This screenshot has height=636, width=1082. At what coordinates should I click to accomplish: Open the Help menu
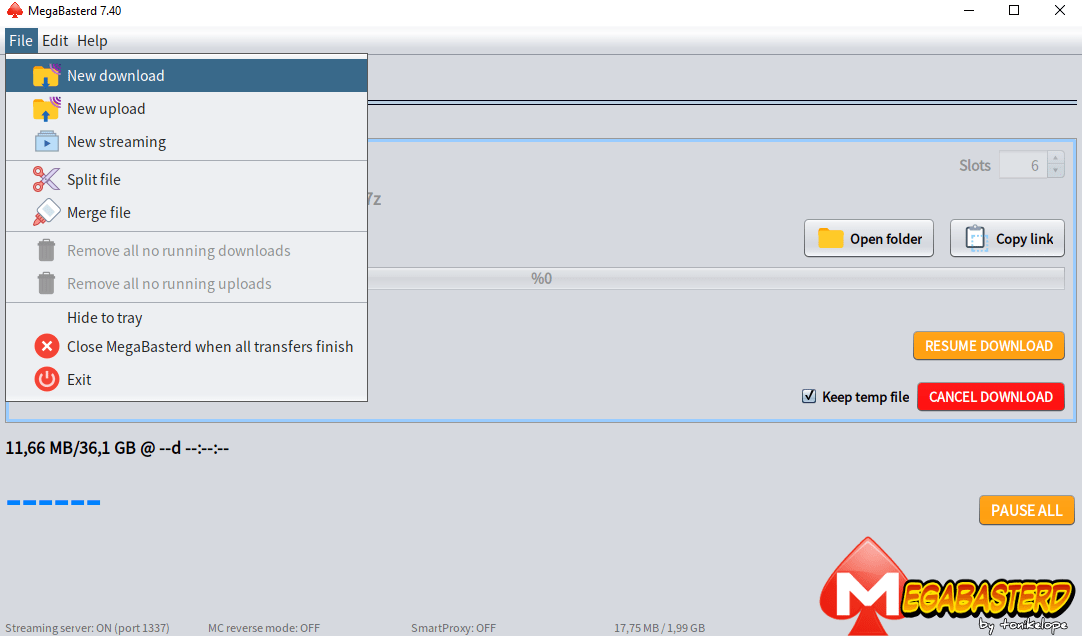pos(92,41)
